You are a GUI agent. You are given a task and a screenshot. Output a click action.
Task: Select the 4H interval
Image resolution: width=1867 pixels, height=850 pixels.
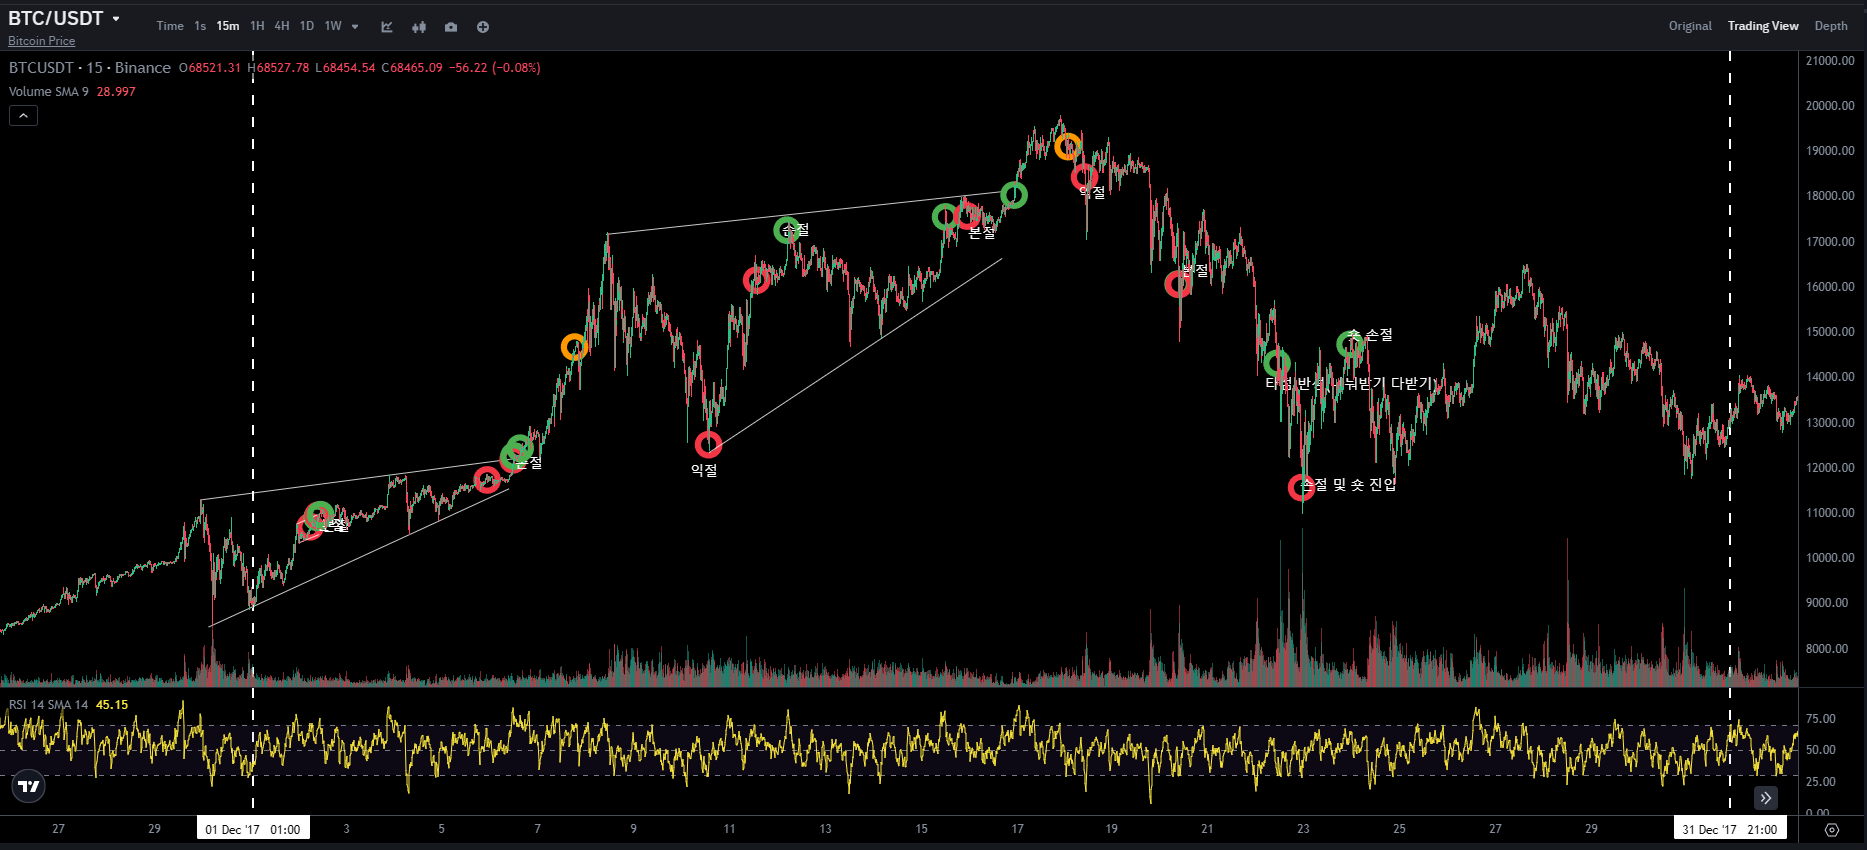point(282,26)
